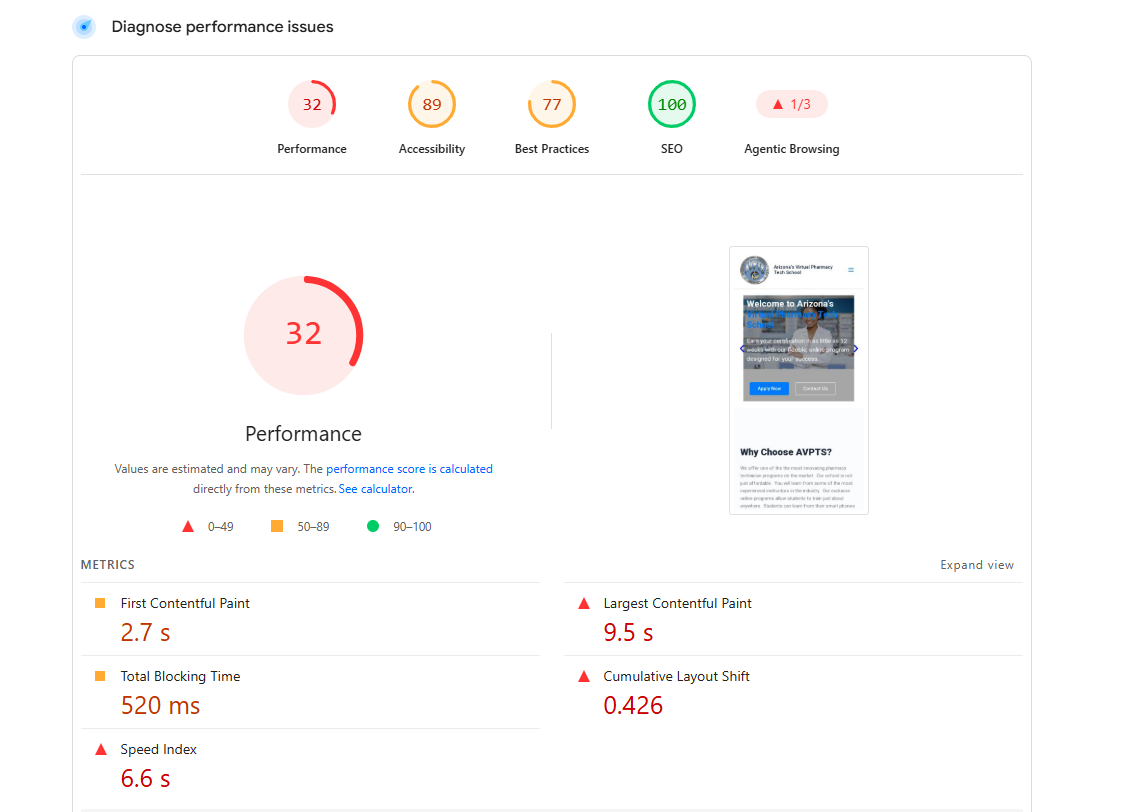Click the orange square beside Total Blocking Time

coord(100,676)
